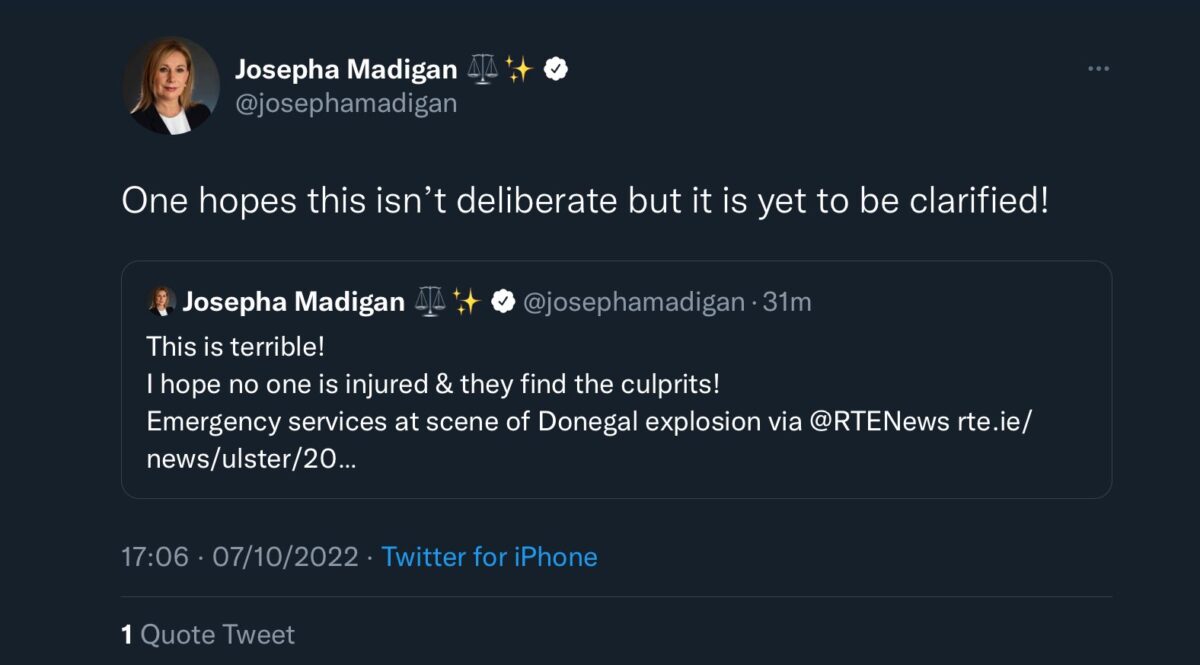This screenshot has width=1200, height=665.
Task: View the '1 Quote Tweet' list
Action: (x=208, y=635)
